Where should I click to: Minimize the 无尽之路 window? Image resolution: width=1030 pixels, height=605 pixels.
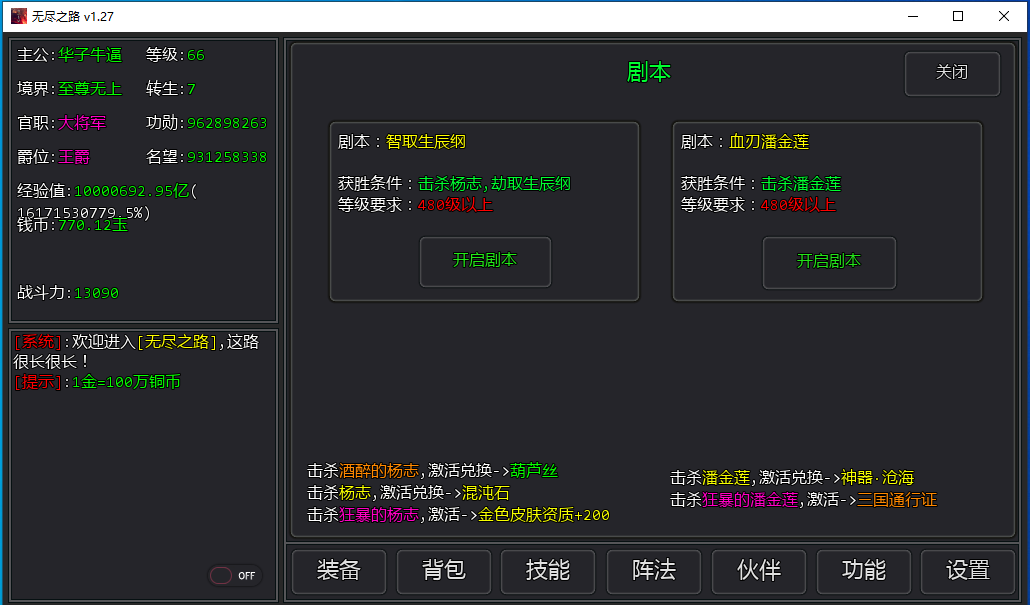point(913,16)
